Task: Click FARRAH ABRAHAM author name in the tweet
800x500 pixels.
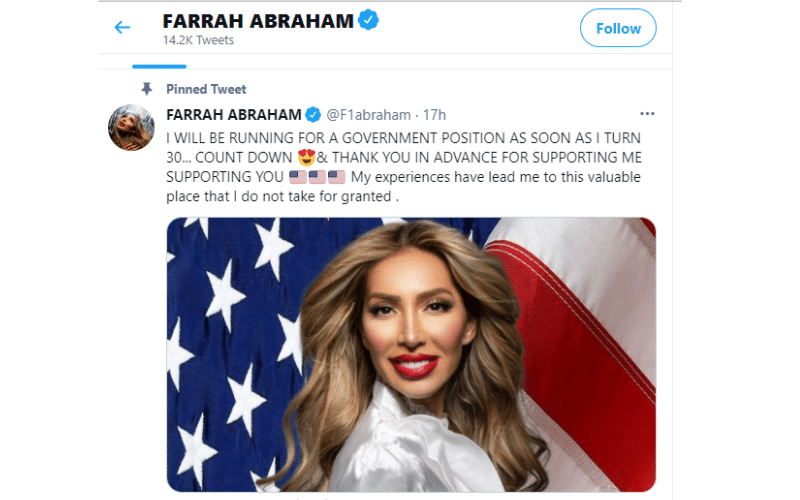Action: pos(234,115)
